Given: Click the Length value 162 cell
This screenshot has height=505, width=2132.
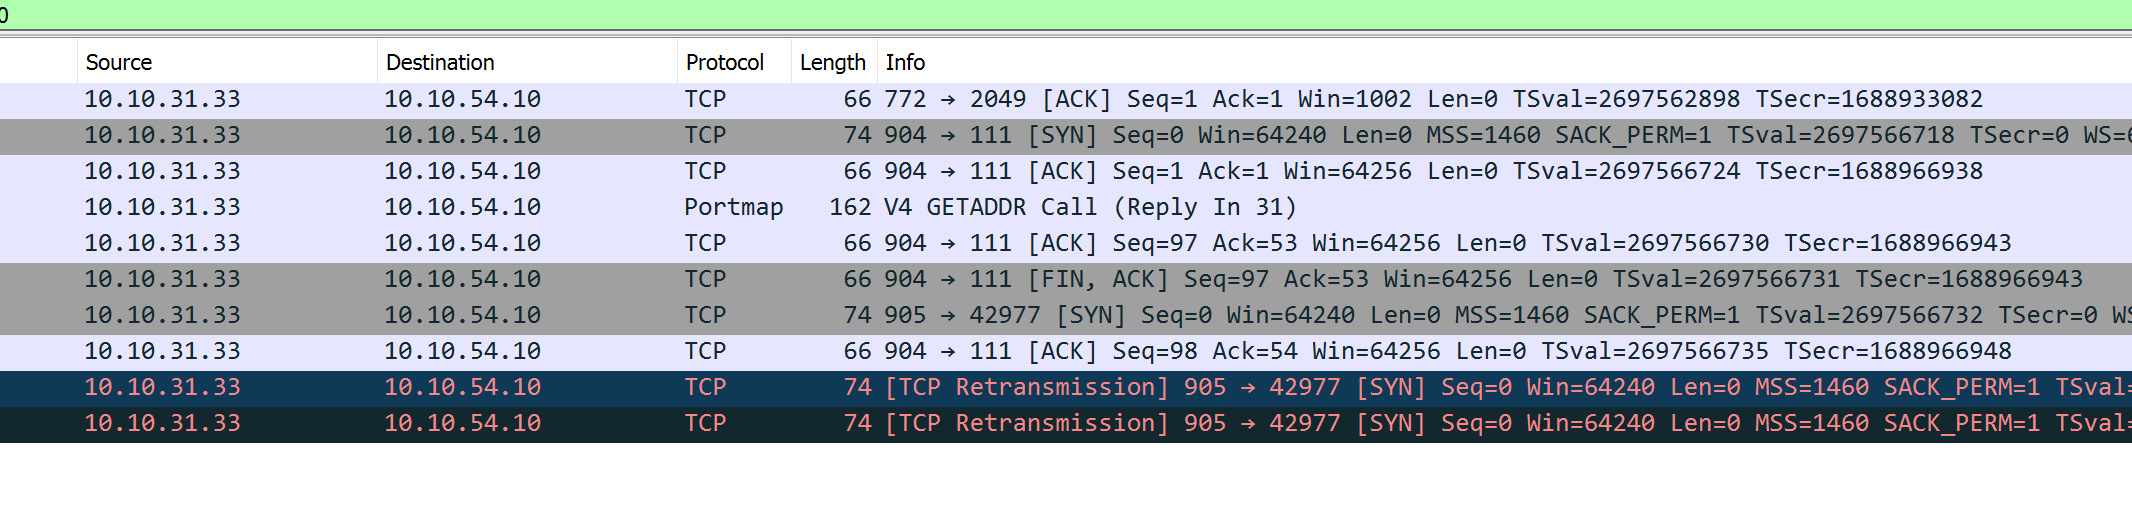Looking at the screenshot, I should pos(850,207).
